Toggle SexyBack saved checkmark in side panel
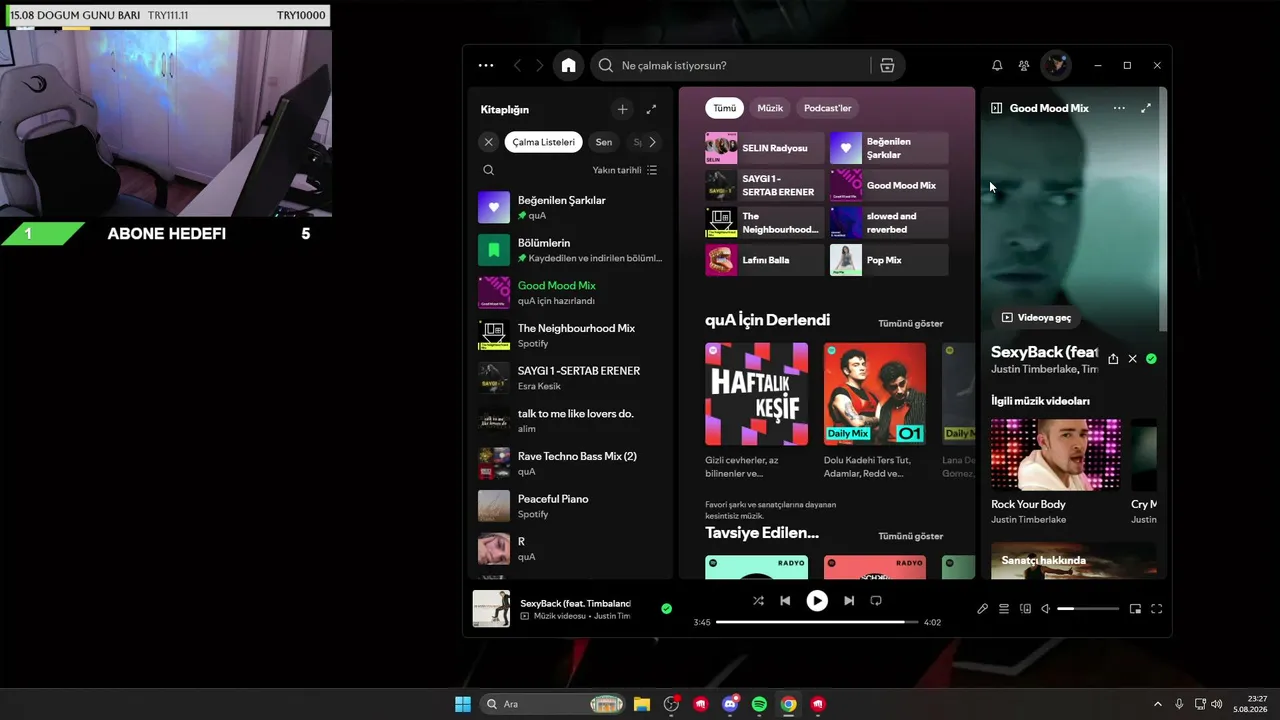Image resolution: width=1280 pixels, height=720 pixels. [x=1151, y=359]
